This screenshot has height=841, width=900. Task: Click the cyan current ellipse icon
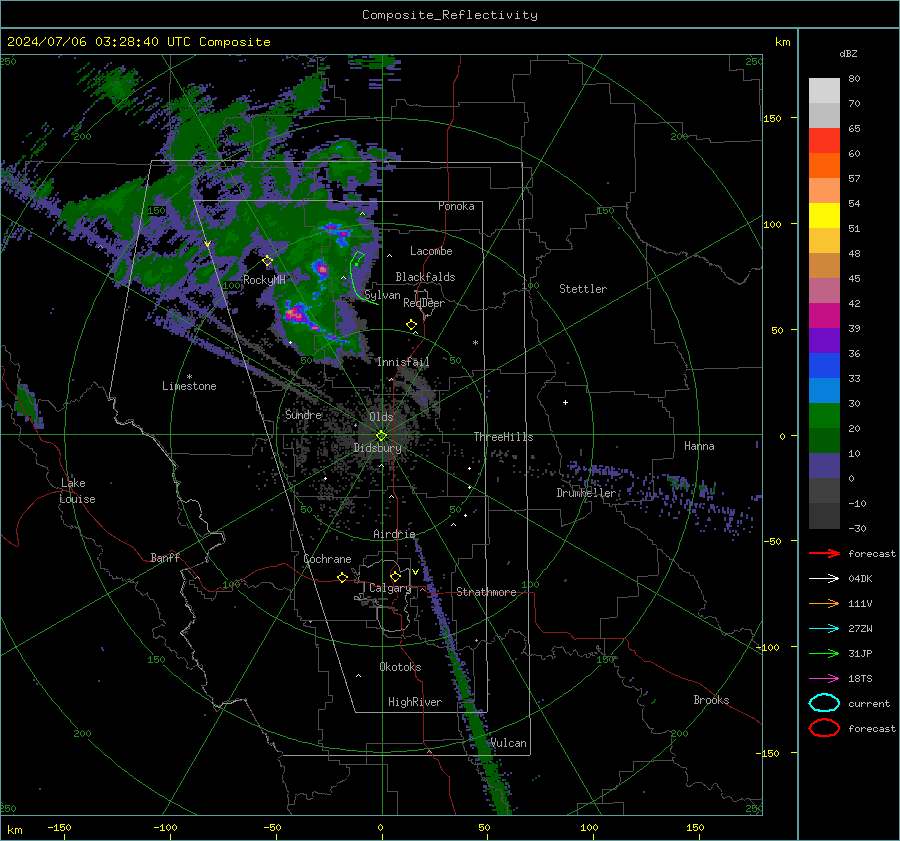(x=824, y=703)
